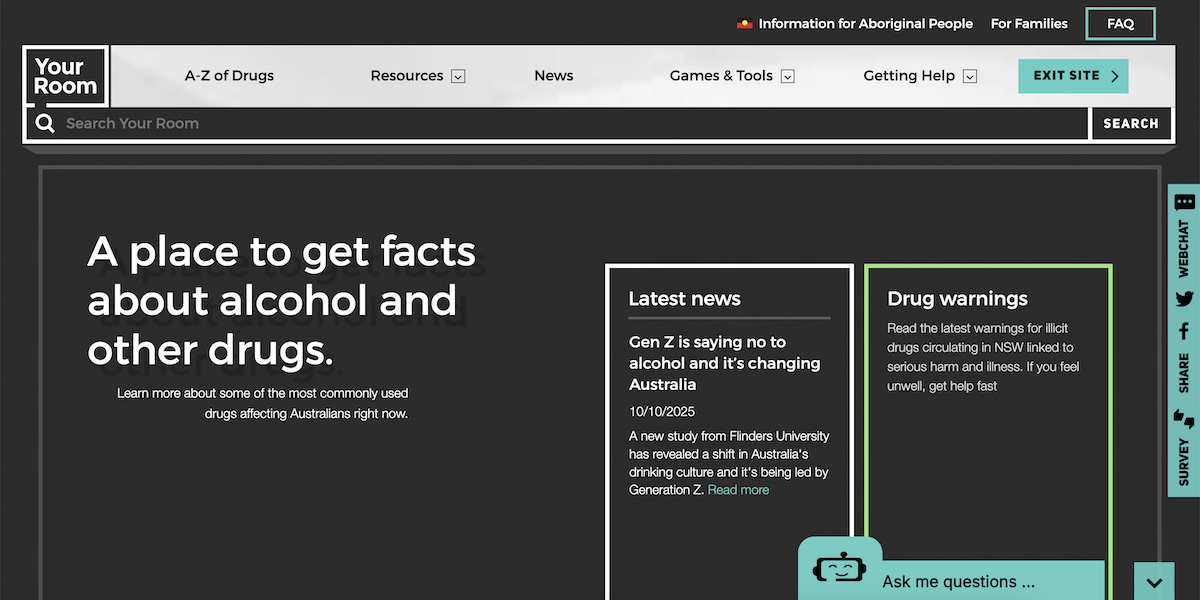This screenshot has width=1200, height=600.
Task: Click the Search Your Room input field
Action: 570,124
